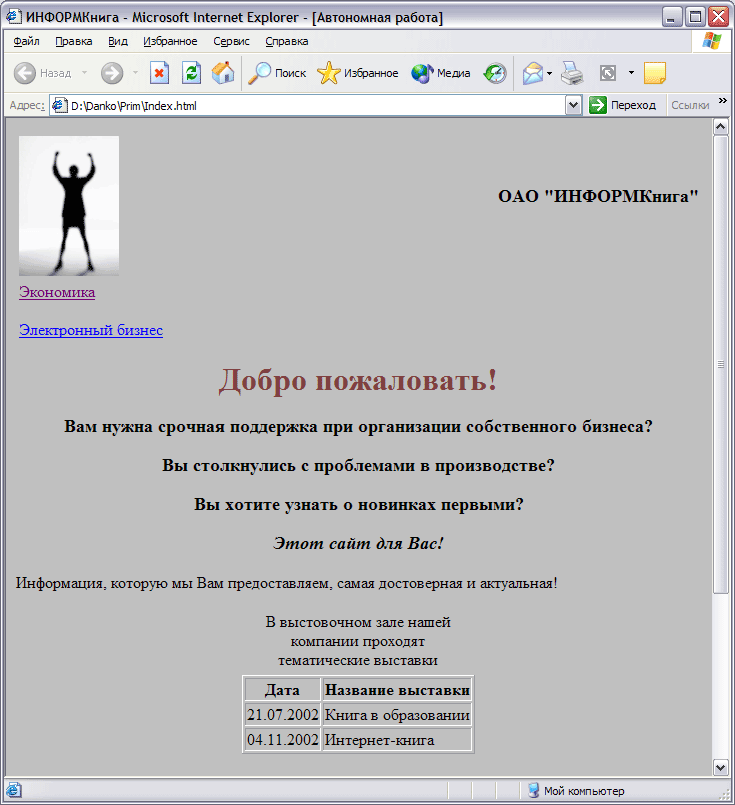Open the Медиа media panel
735x805 pixels.
pyautogui.click(x=441, y=73)
